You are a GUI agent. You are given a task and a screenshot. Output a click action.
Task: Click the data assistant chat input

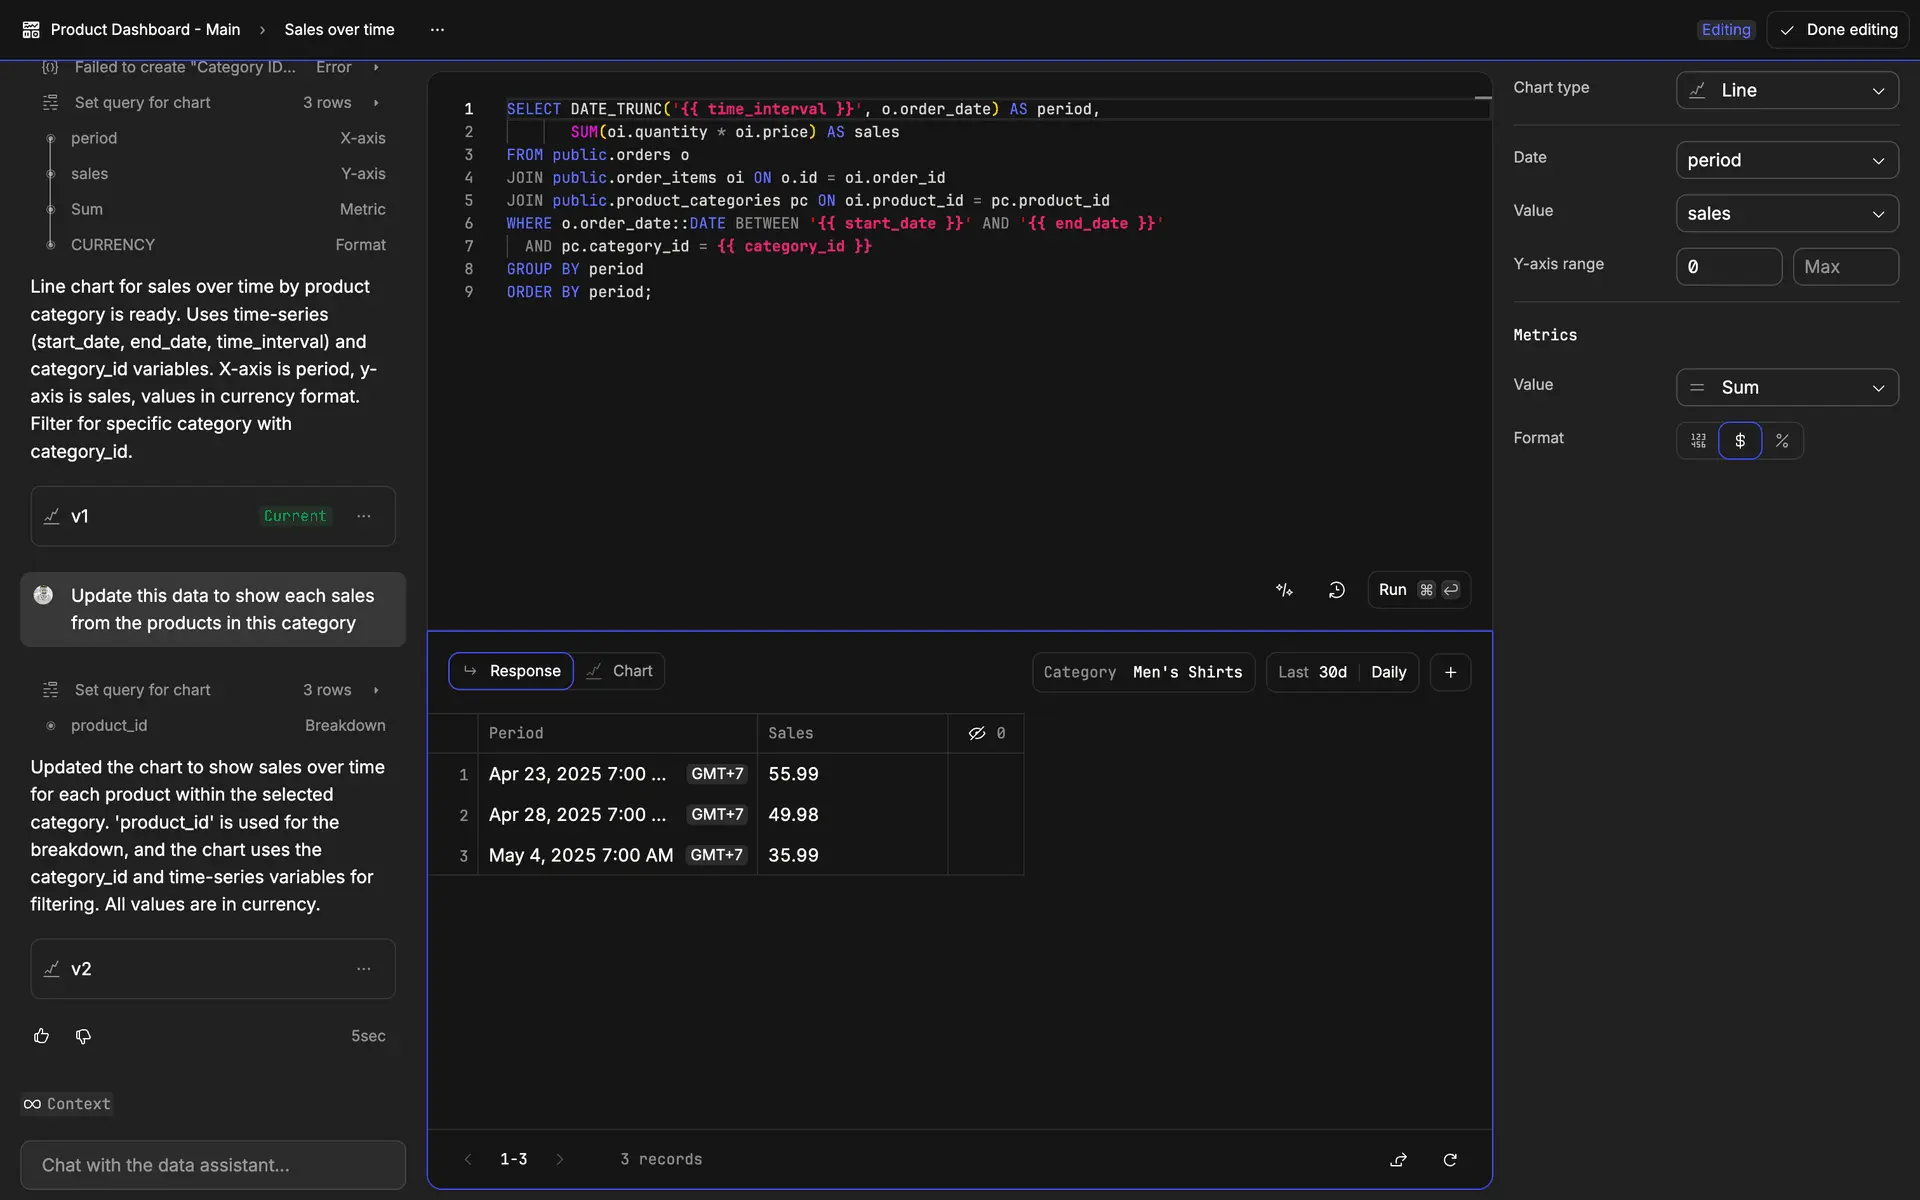pyautogui.click(x=213, y=1165)
